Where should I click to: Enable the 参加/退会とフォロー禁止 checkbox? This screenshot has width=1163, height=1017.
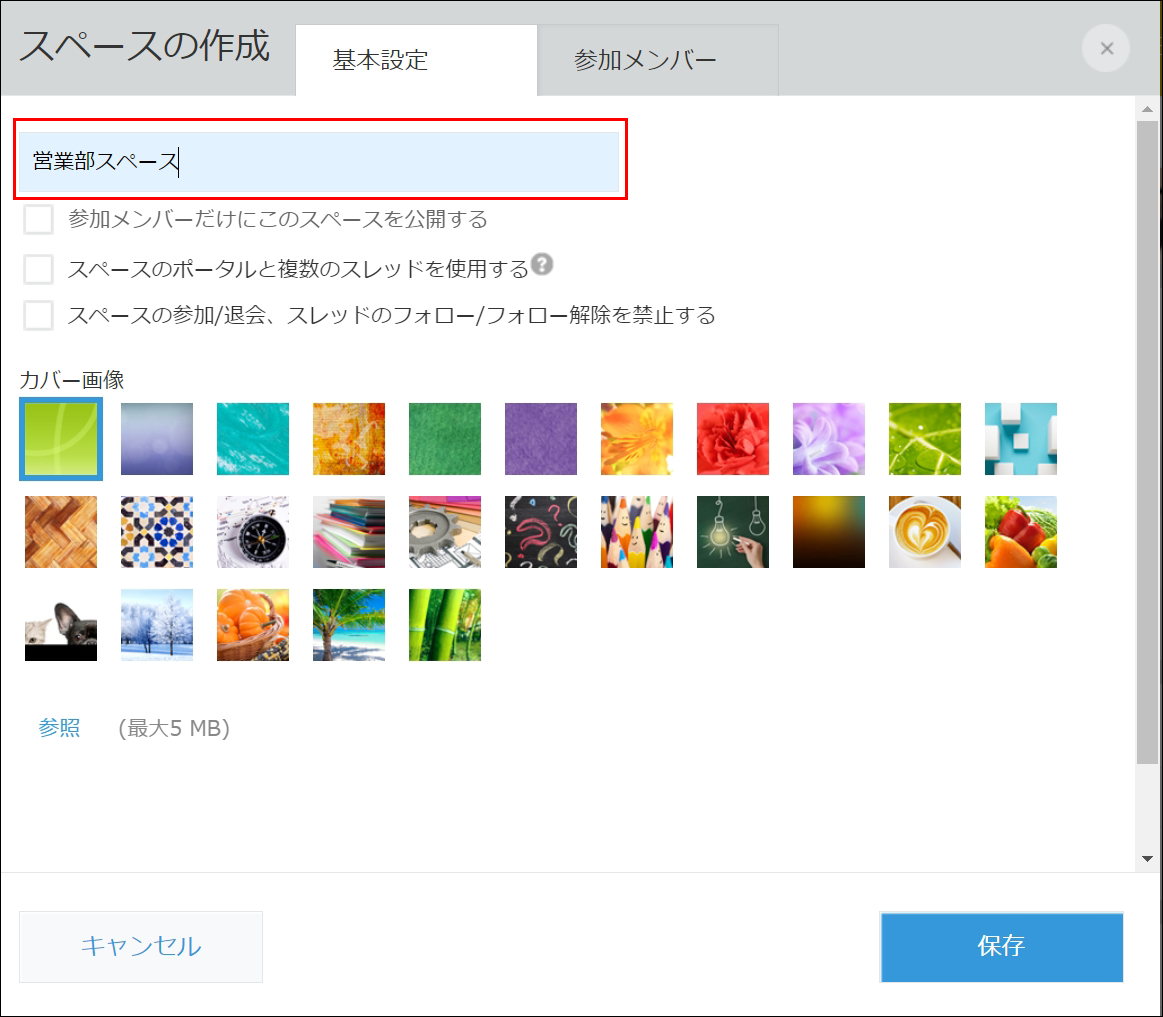tap(37, 315)
